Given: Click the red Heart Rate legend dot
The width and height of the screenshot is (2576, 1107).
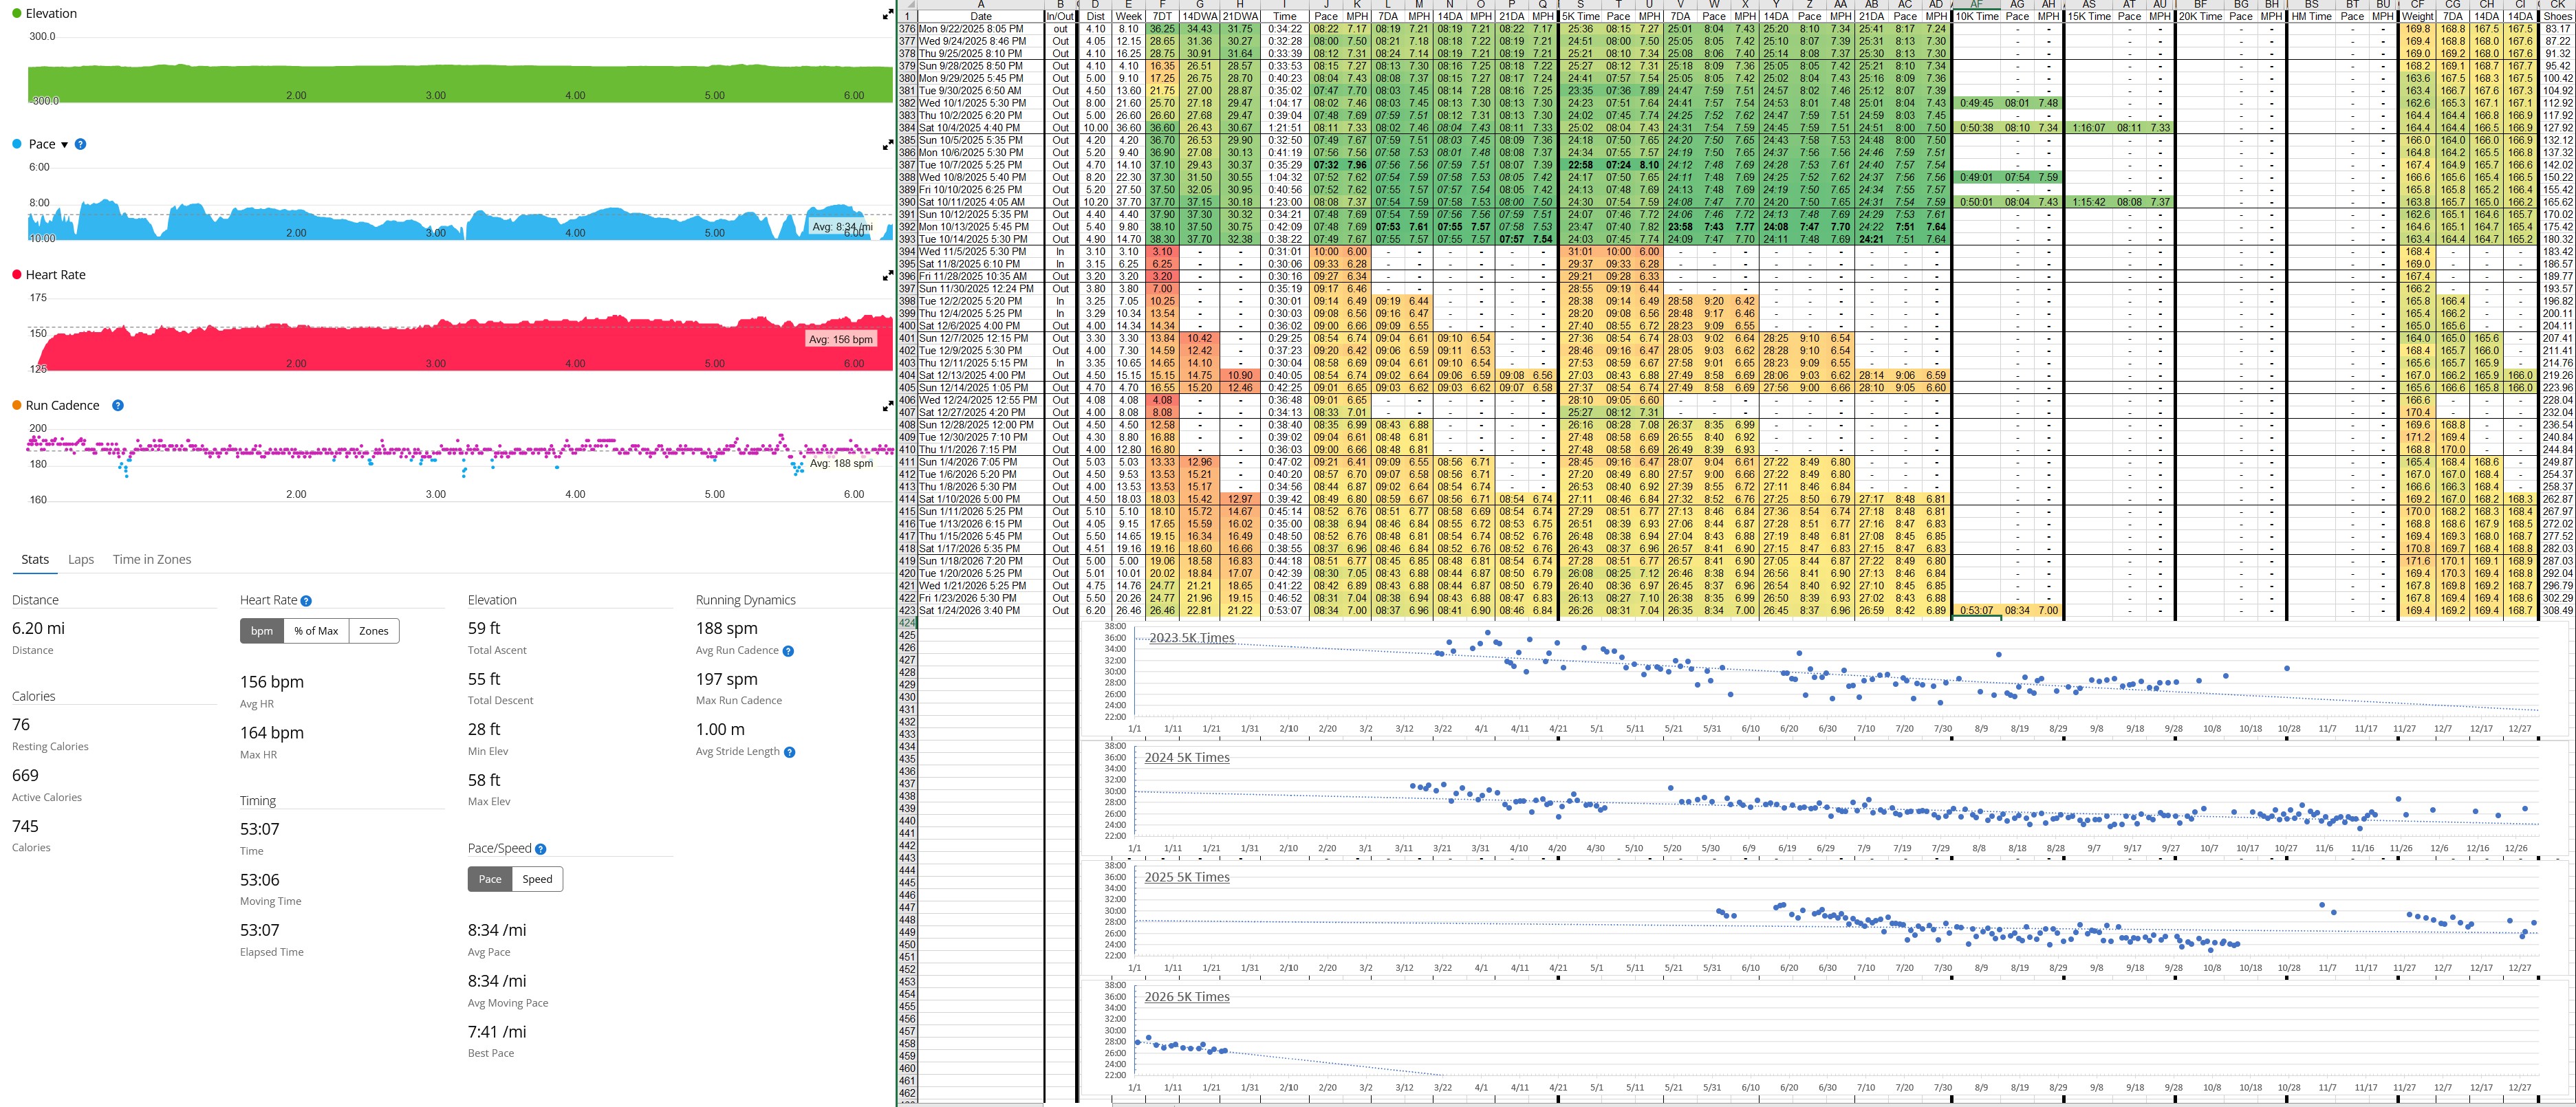Looking at the screenshot, I should (x=17, y=275).
